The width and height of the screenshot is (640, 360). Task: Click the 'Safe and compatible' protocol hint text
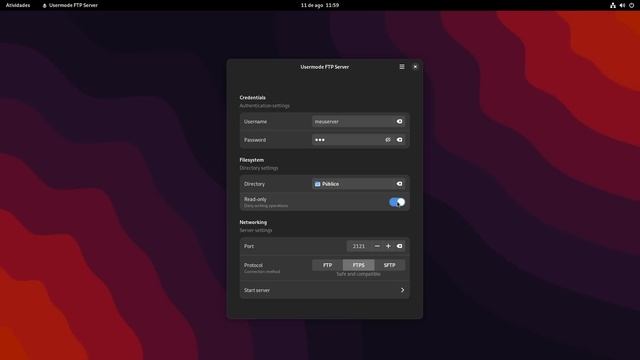tap(358, 274)
